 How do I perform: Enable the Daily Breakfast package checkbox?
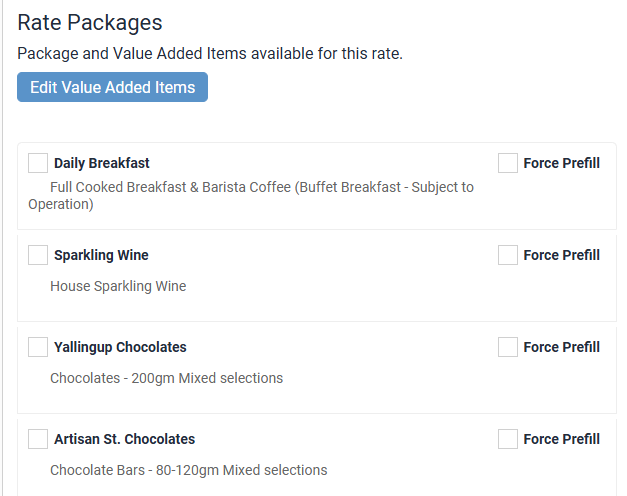[x=38, y=163]
